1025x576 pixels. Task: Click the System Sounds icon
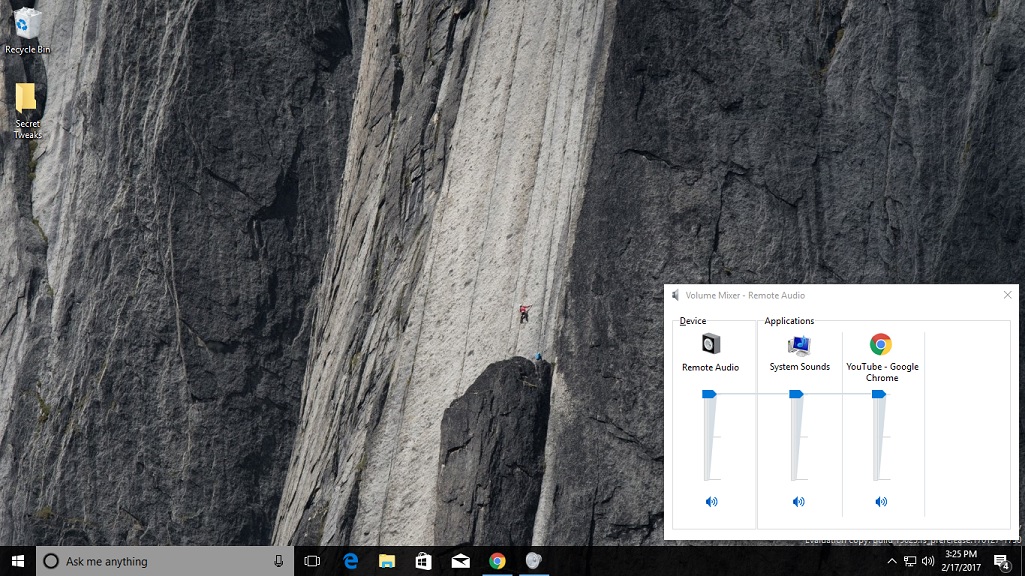tap(799, 345)
